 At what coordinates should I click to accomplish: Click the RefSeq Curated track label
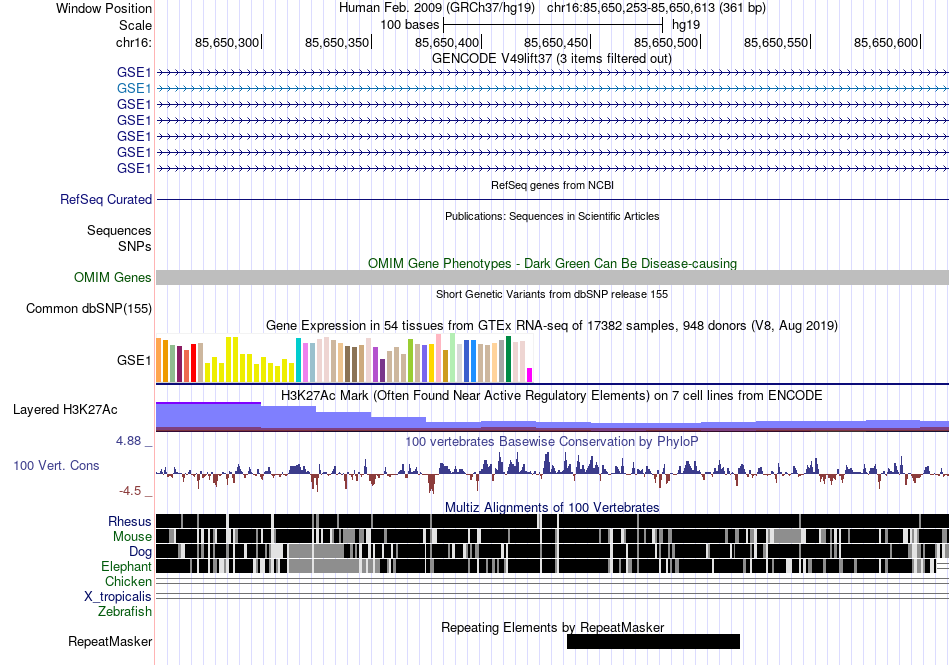tap(106, 199)
